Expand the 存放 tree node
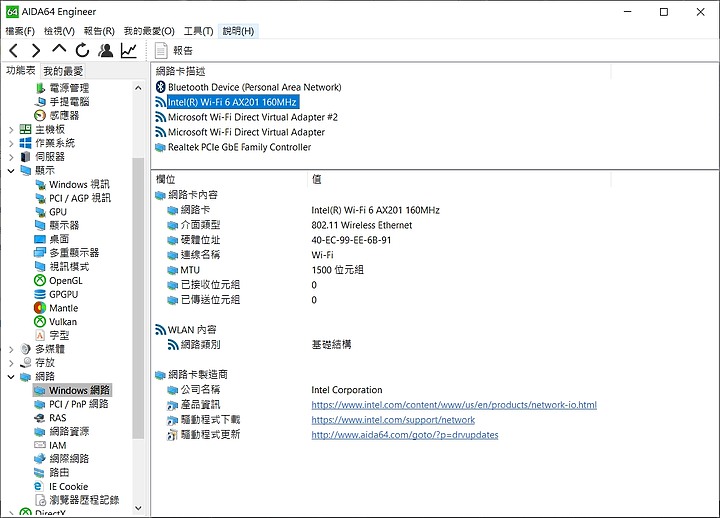Viewport: 720px width, 518px height. [11, 363]
